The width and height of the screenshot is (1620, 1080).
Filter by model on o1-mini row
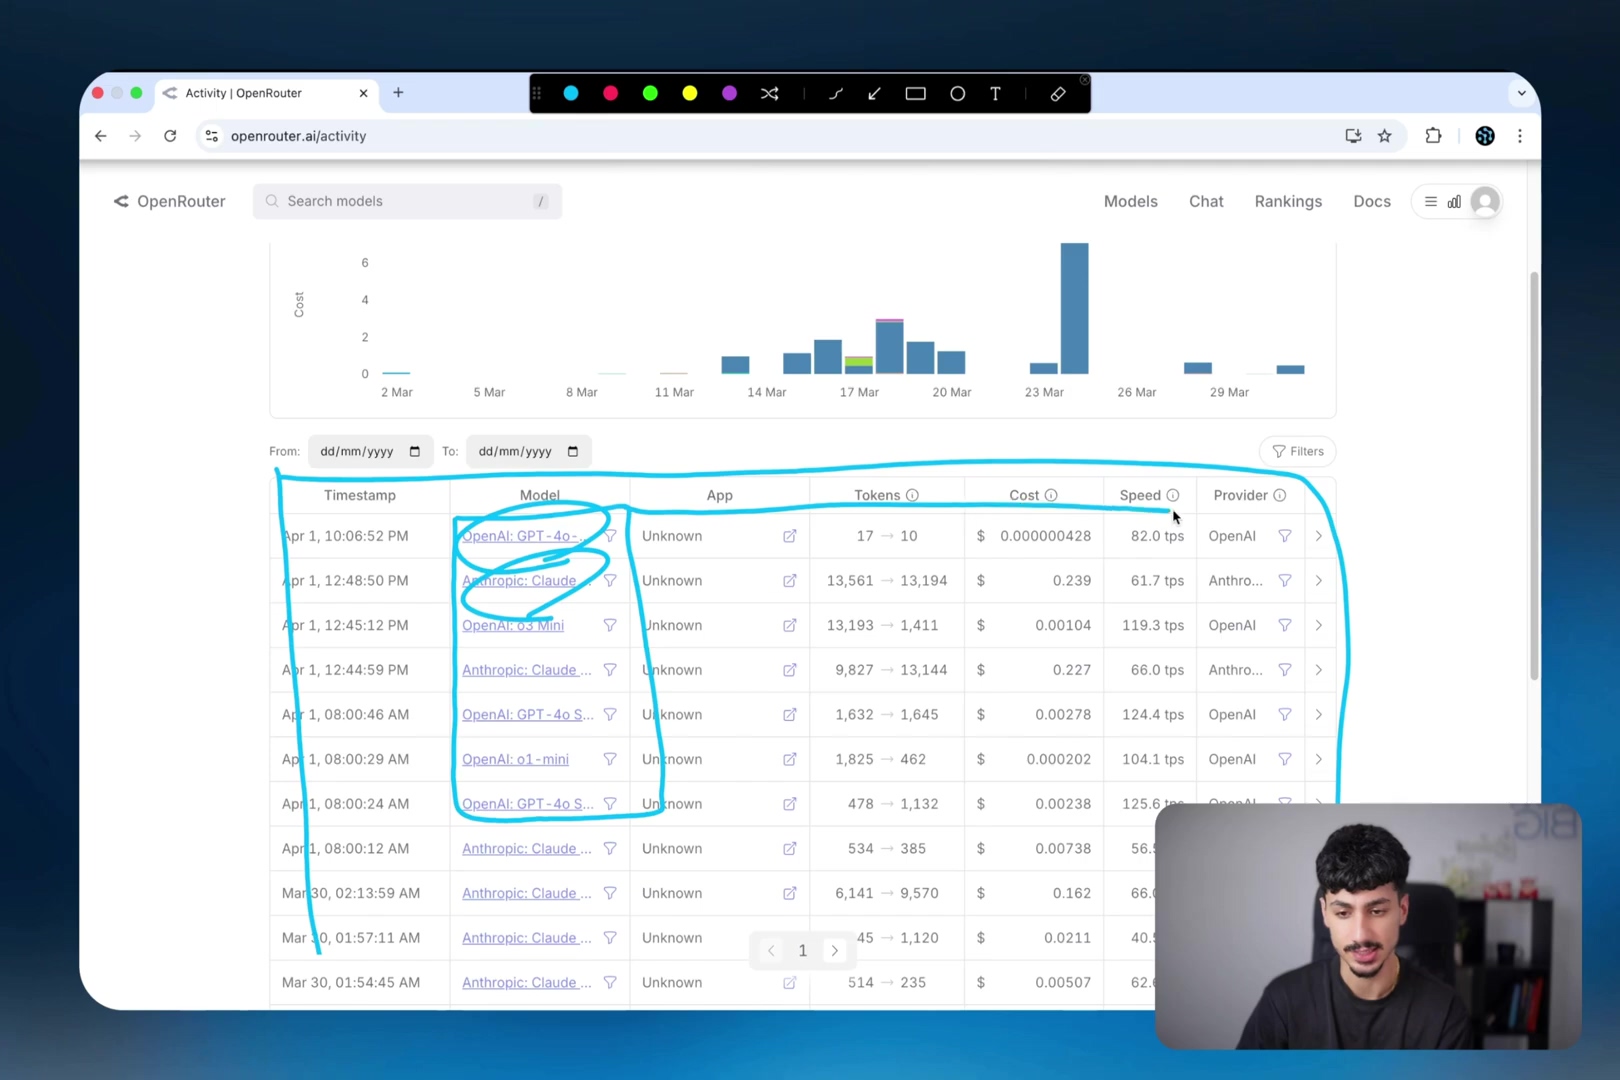click(610, 759)
